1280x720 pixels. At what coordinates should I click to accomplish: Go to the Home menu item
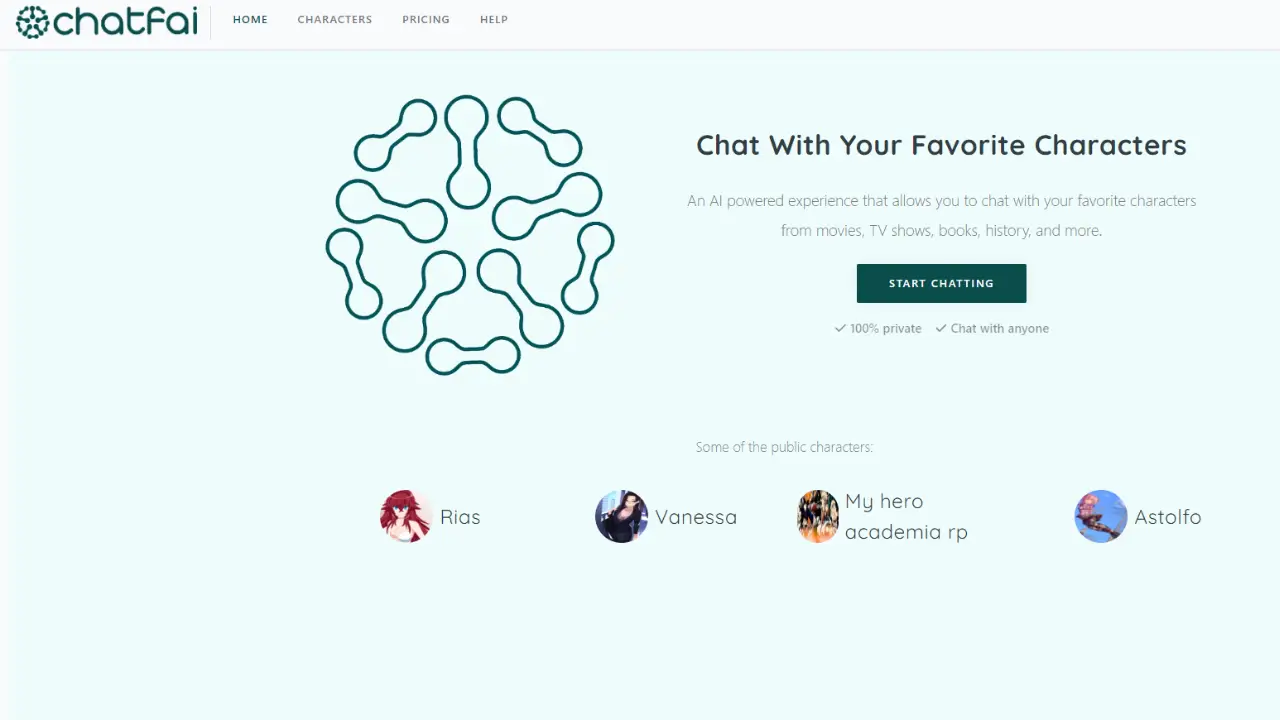250,19
